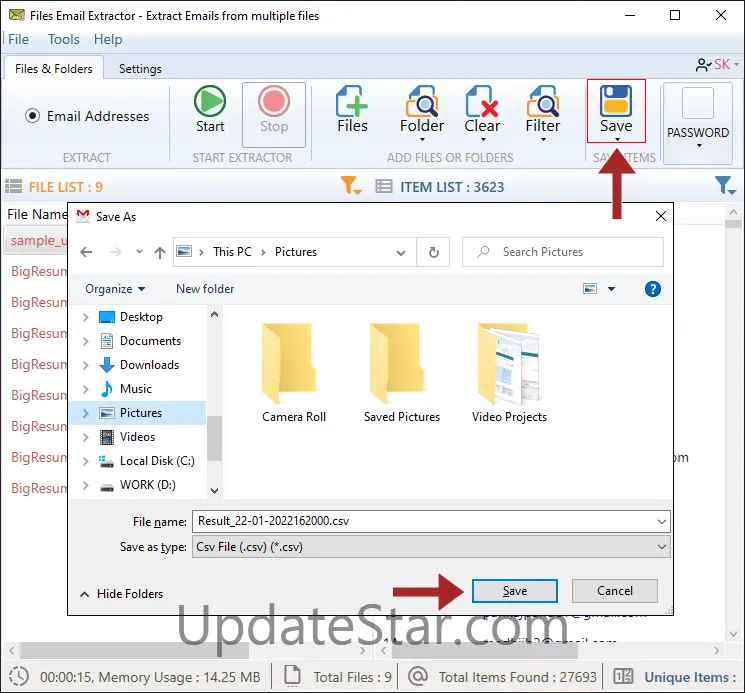The height and width of the screenshot is (693, 745).
Task: Click the Save button in dialog
Action: coord(515,591)
